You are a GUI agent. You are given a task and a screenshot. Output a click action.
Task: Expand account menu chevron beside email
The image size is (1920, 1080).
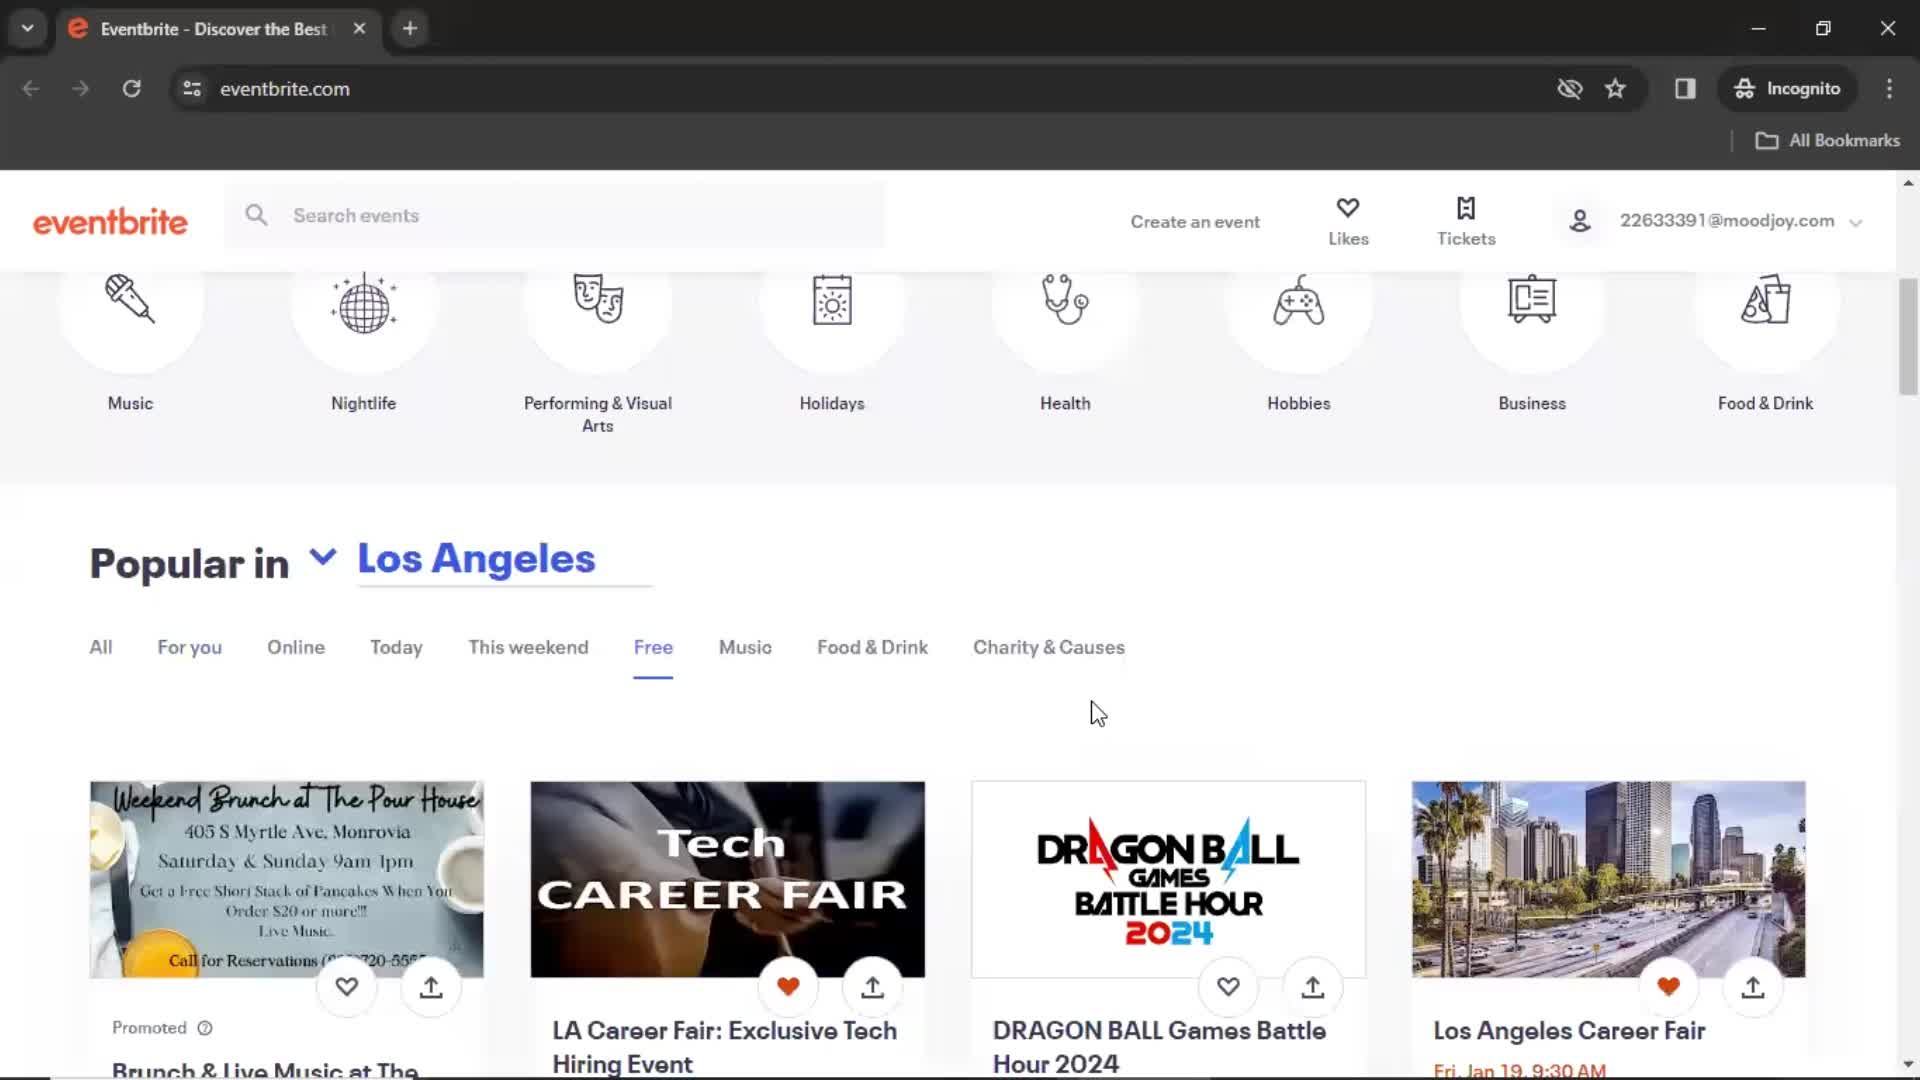pos(1856,223)
